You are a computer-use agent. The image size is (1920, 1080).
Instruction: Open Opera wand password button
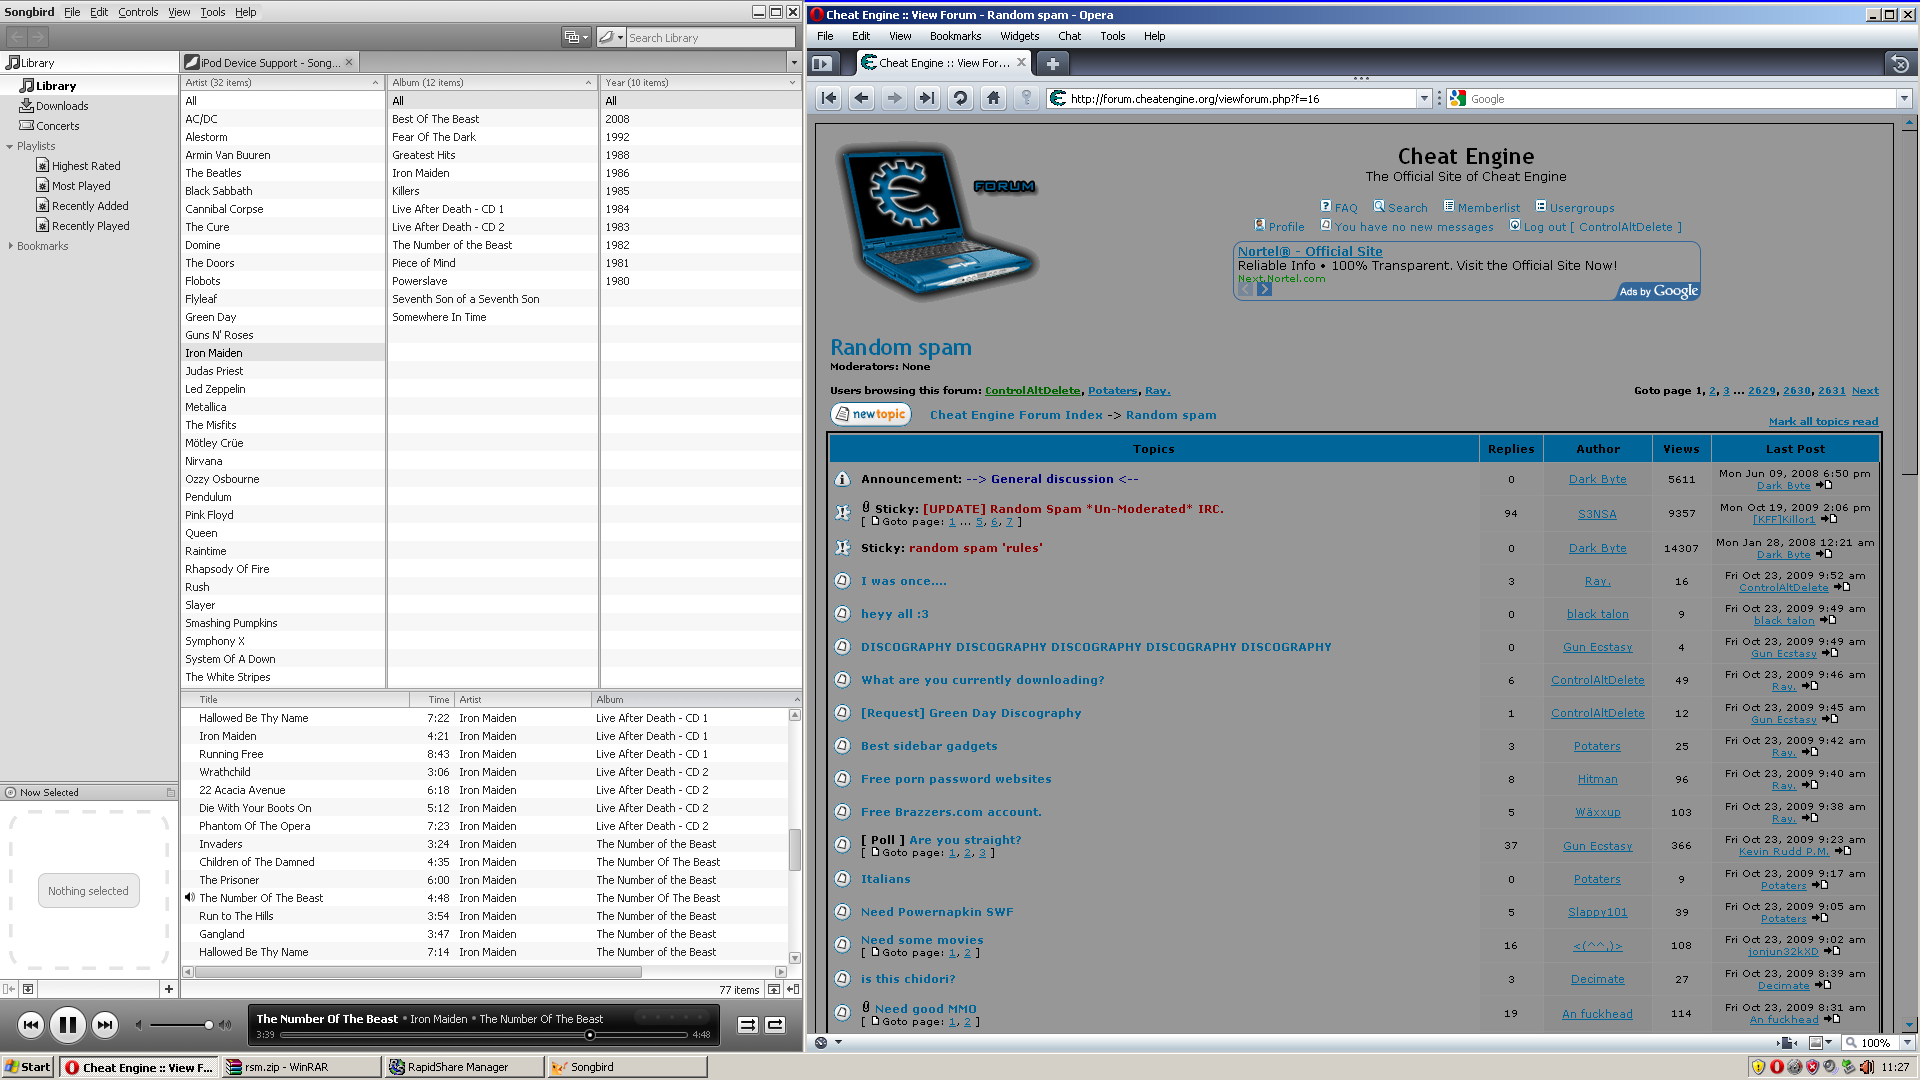tap(1026, 98)
